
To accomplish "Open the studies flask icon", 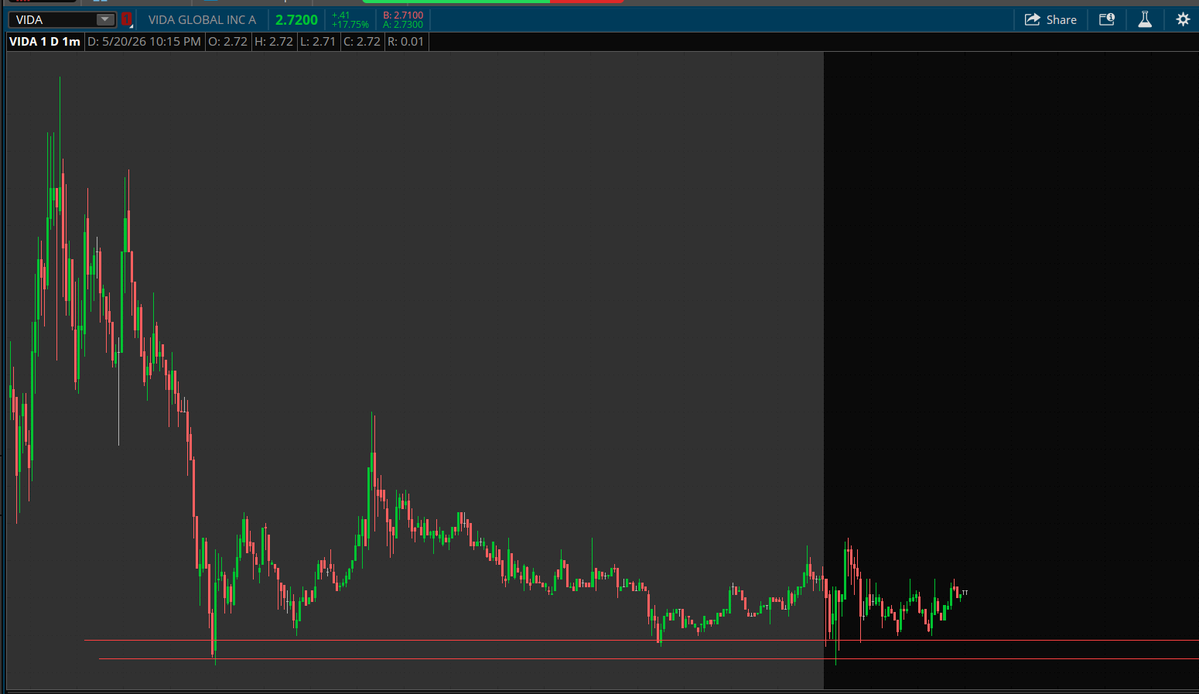I will [x=1145, y=20].
